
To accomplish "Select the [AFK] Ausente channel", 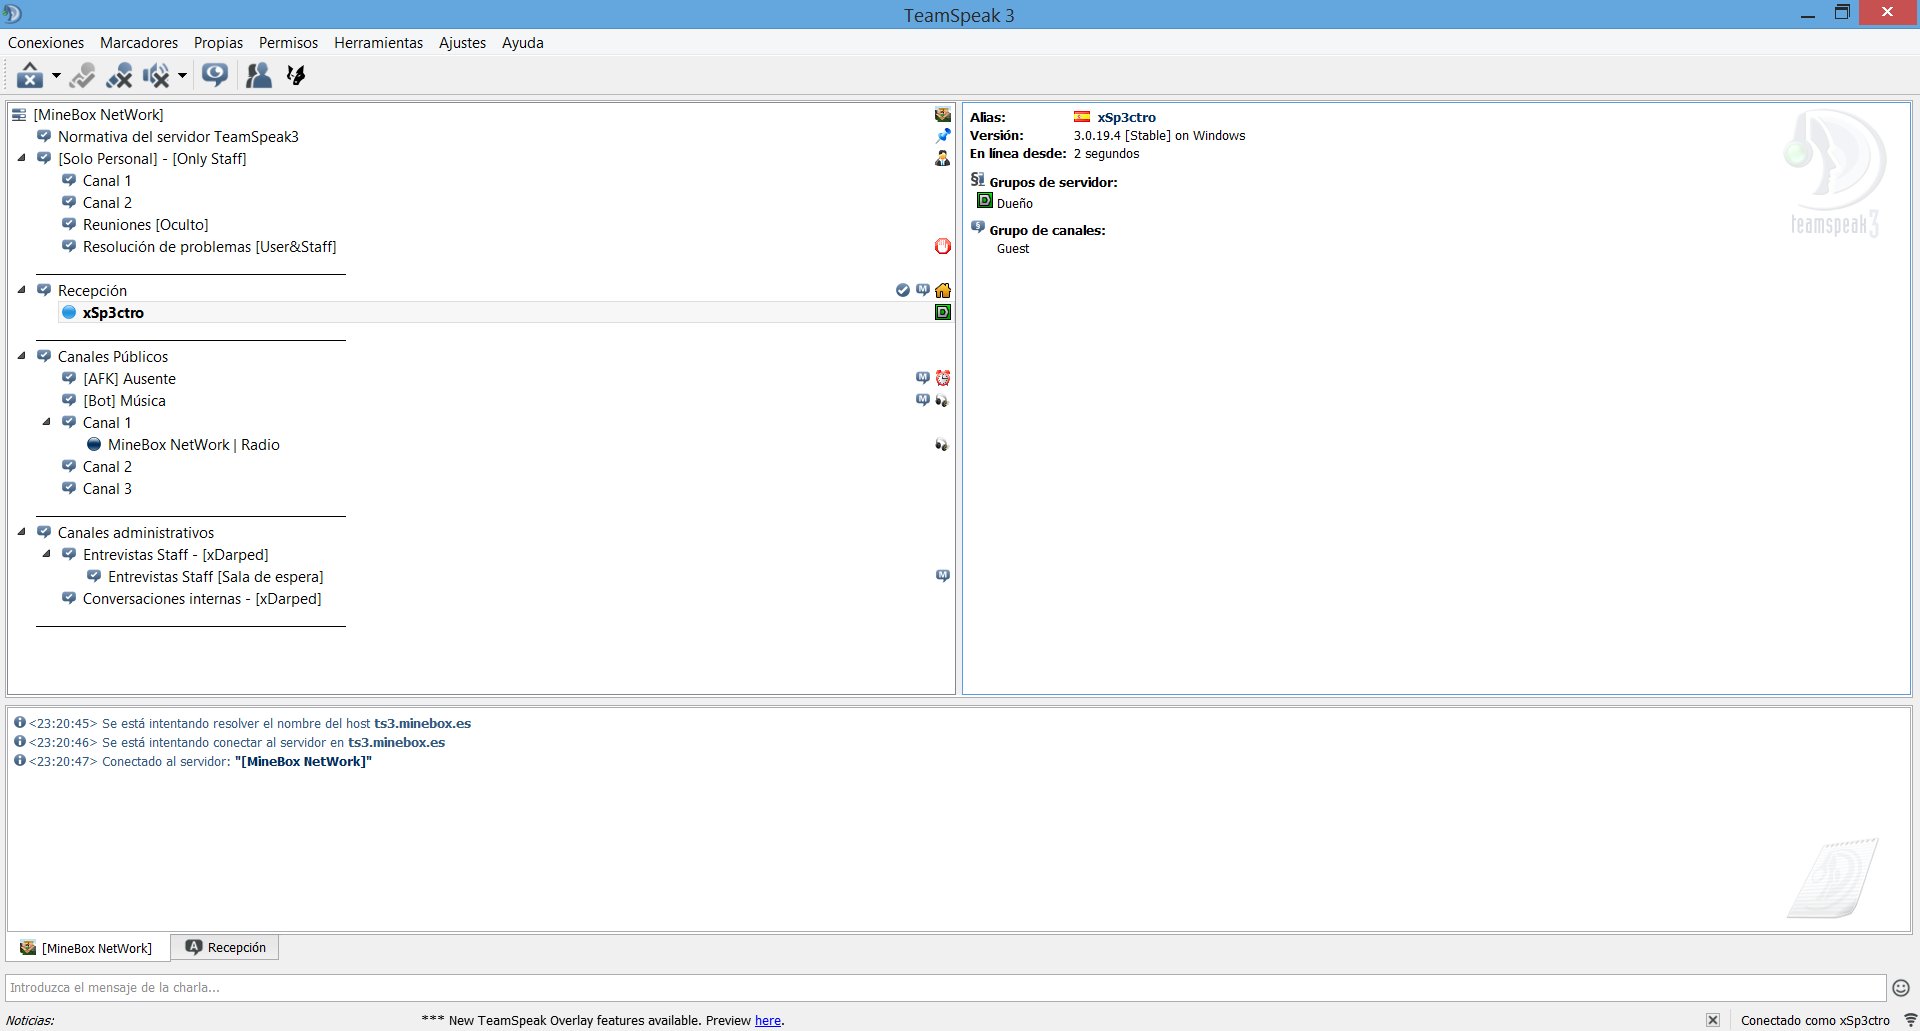I will tap(129, 379).
